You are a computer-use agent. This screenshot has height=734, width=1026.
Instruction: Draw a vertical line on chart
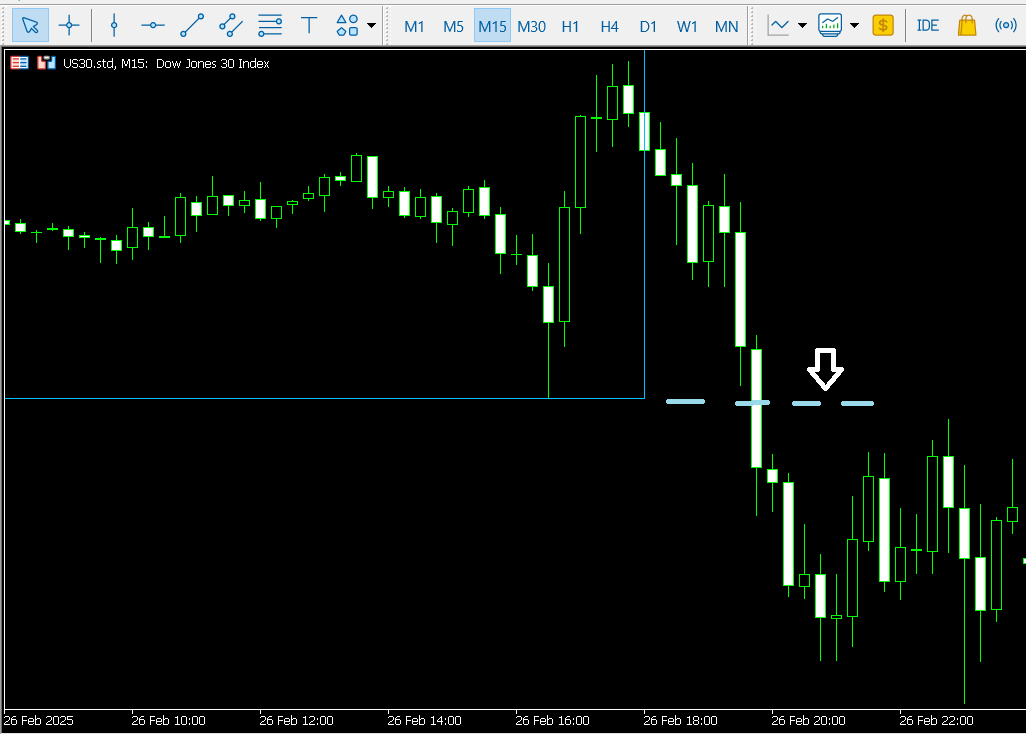(114, 25)
